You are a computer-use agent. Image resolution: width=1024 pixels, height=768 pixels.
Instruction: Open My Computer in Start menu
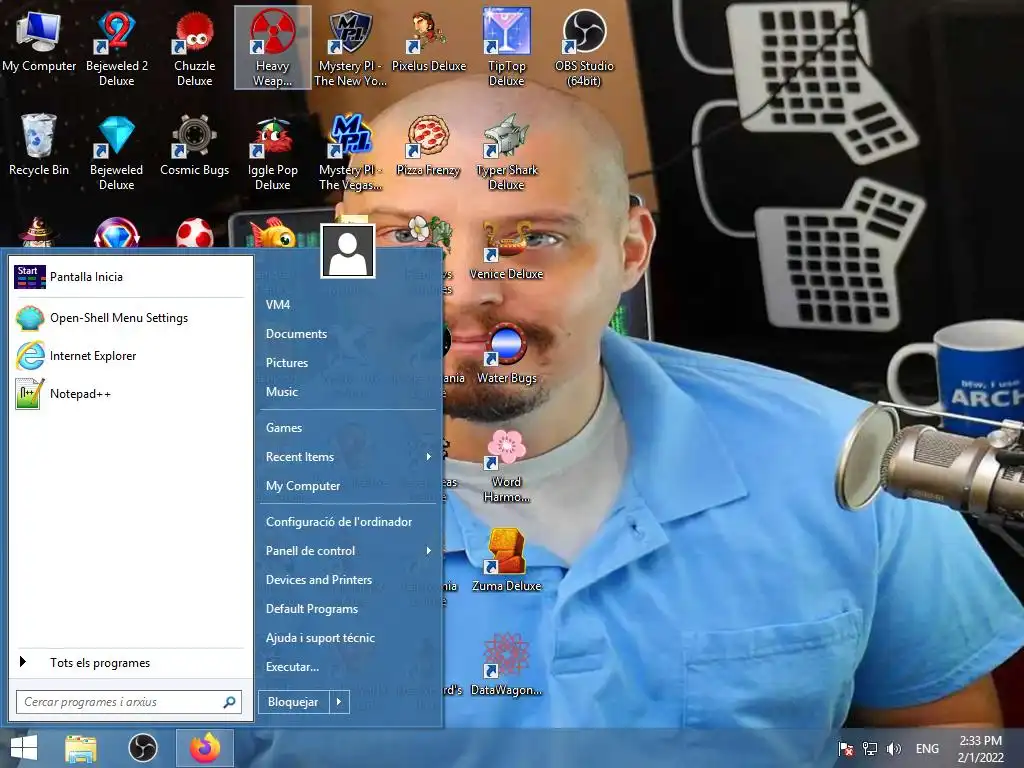(347, 486)
